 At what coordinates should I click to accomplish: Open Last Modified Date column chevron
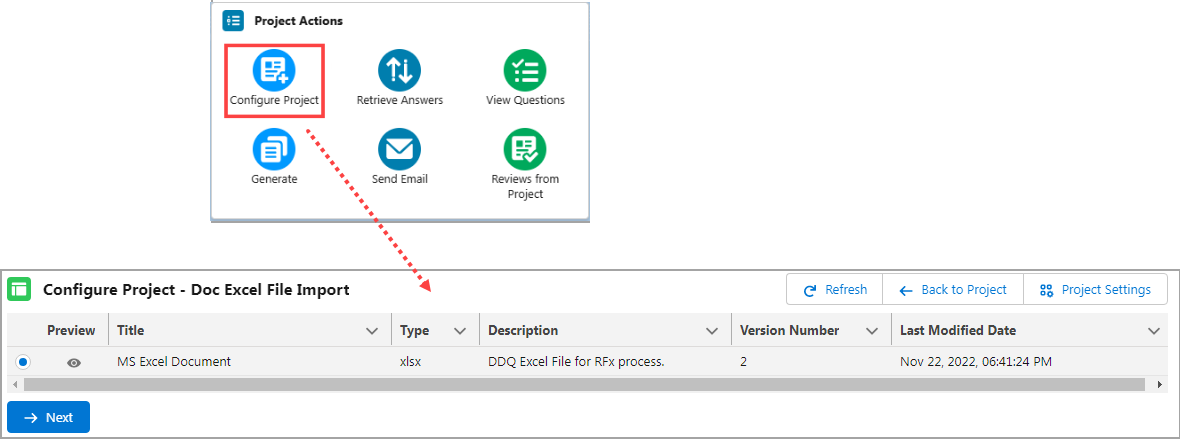point(1154,331)
